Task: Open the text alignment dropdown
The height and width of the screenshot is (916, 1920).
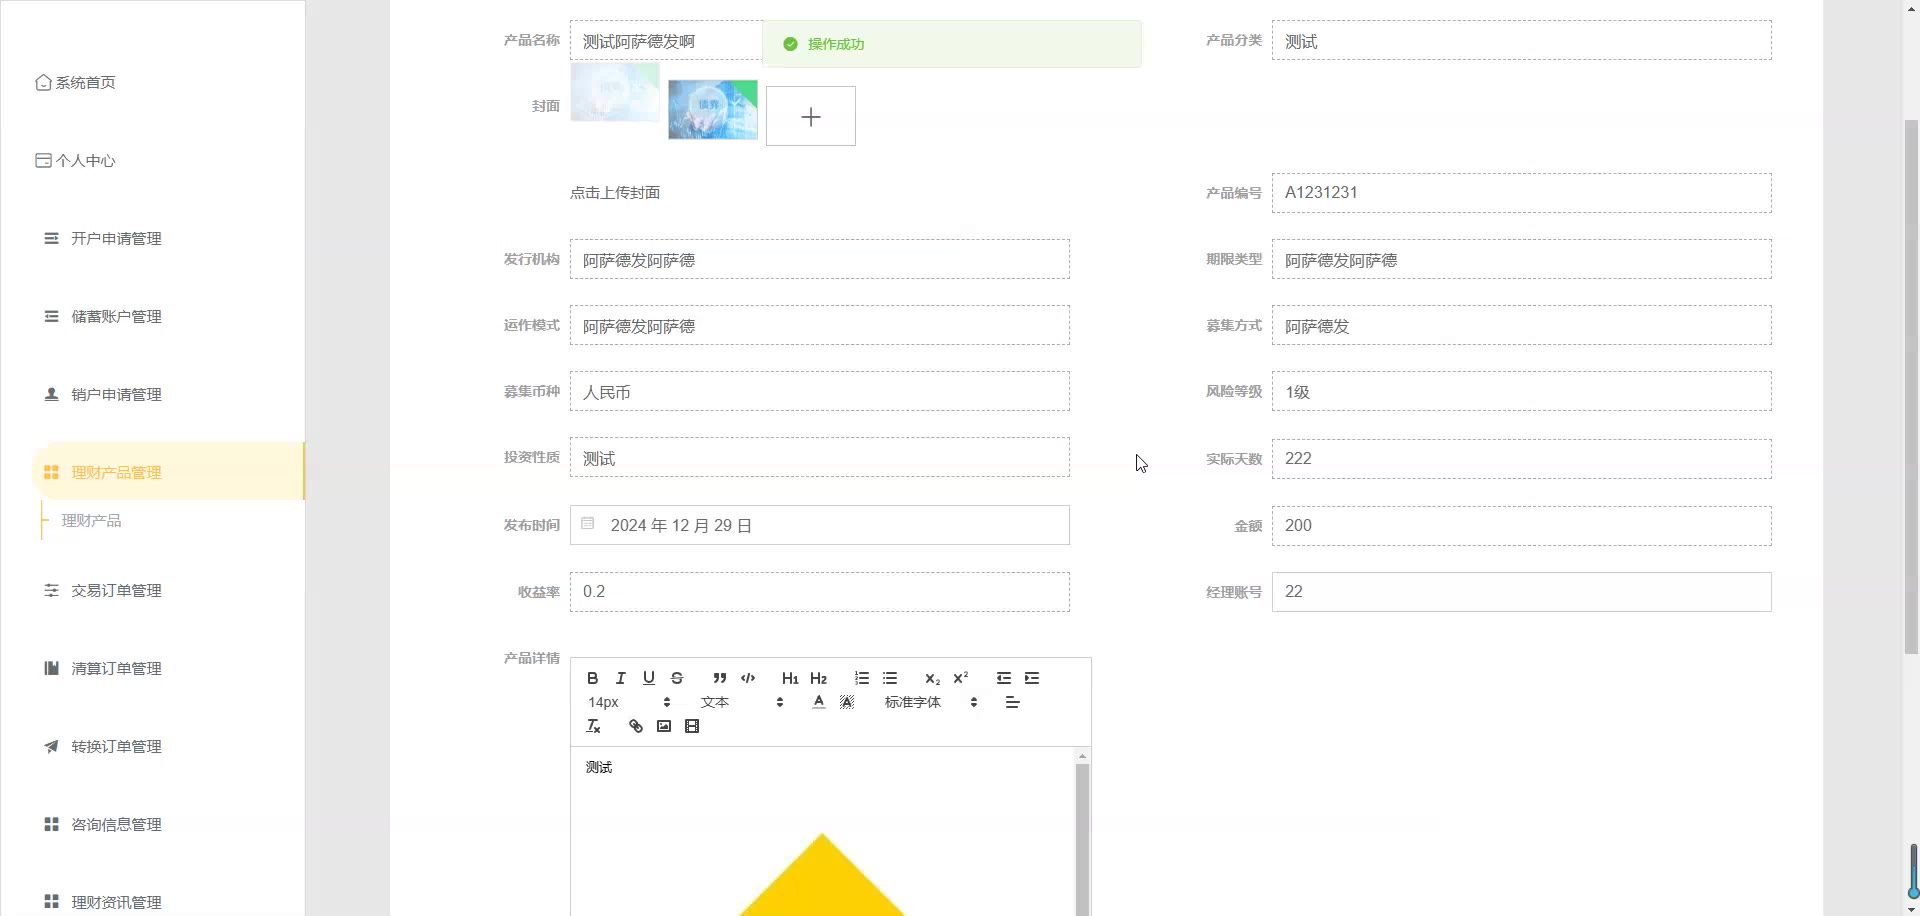Action: pos(1012,702)
